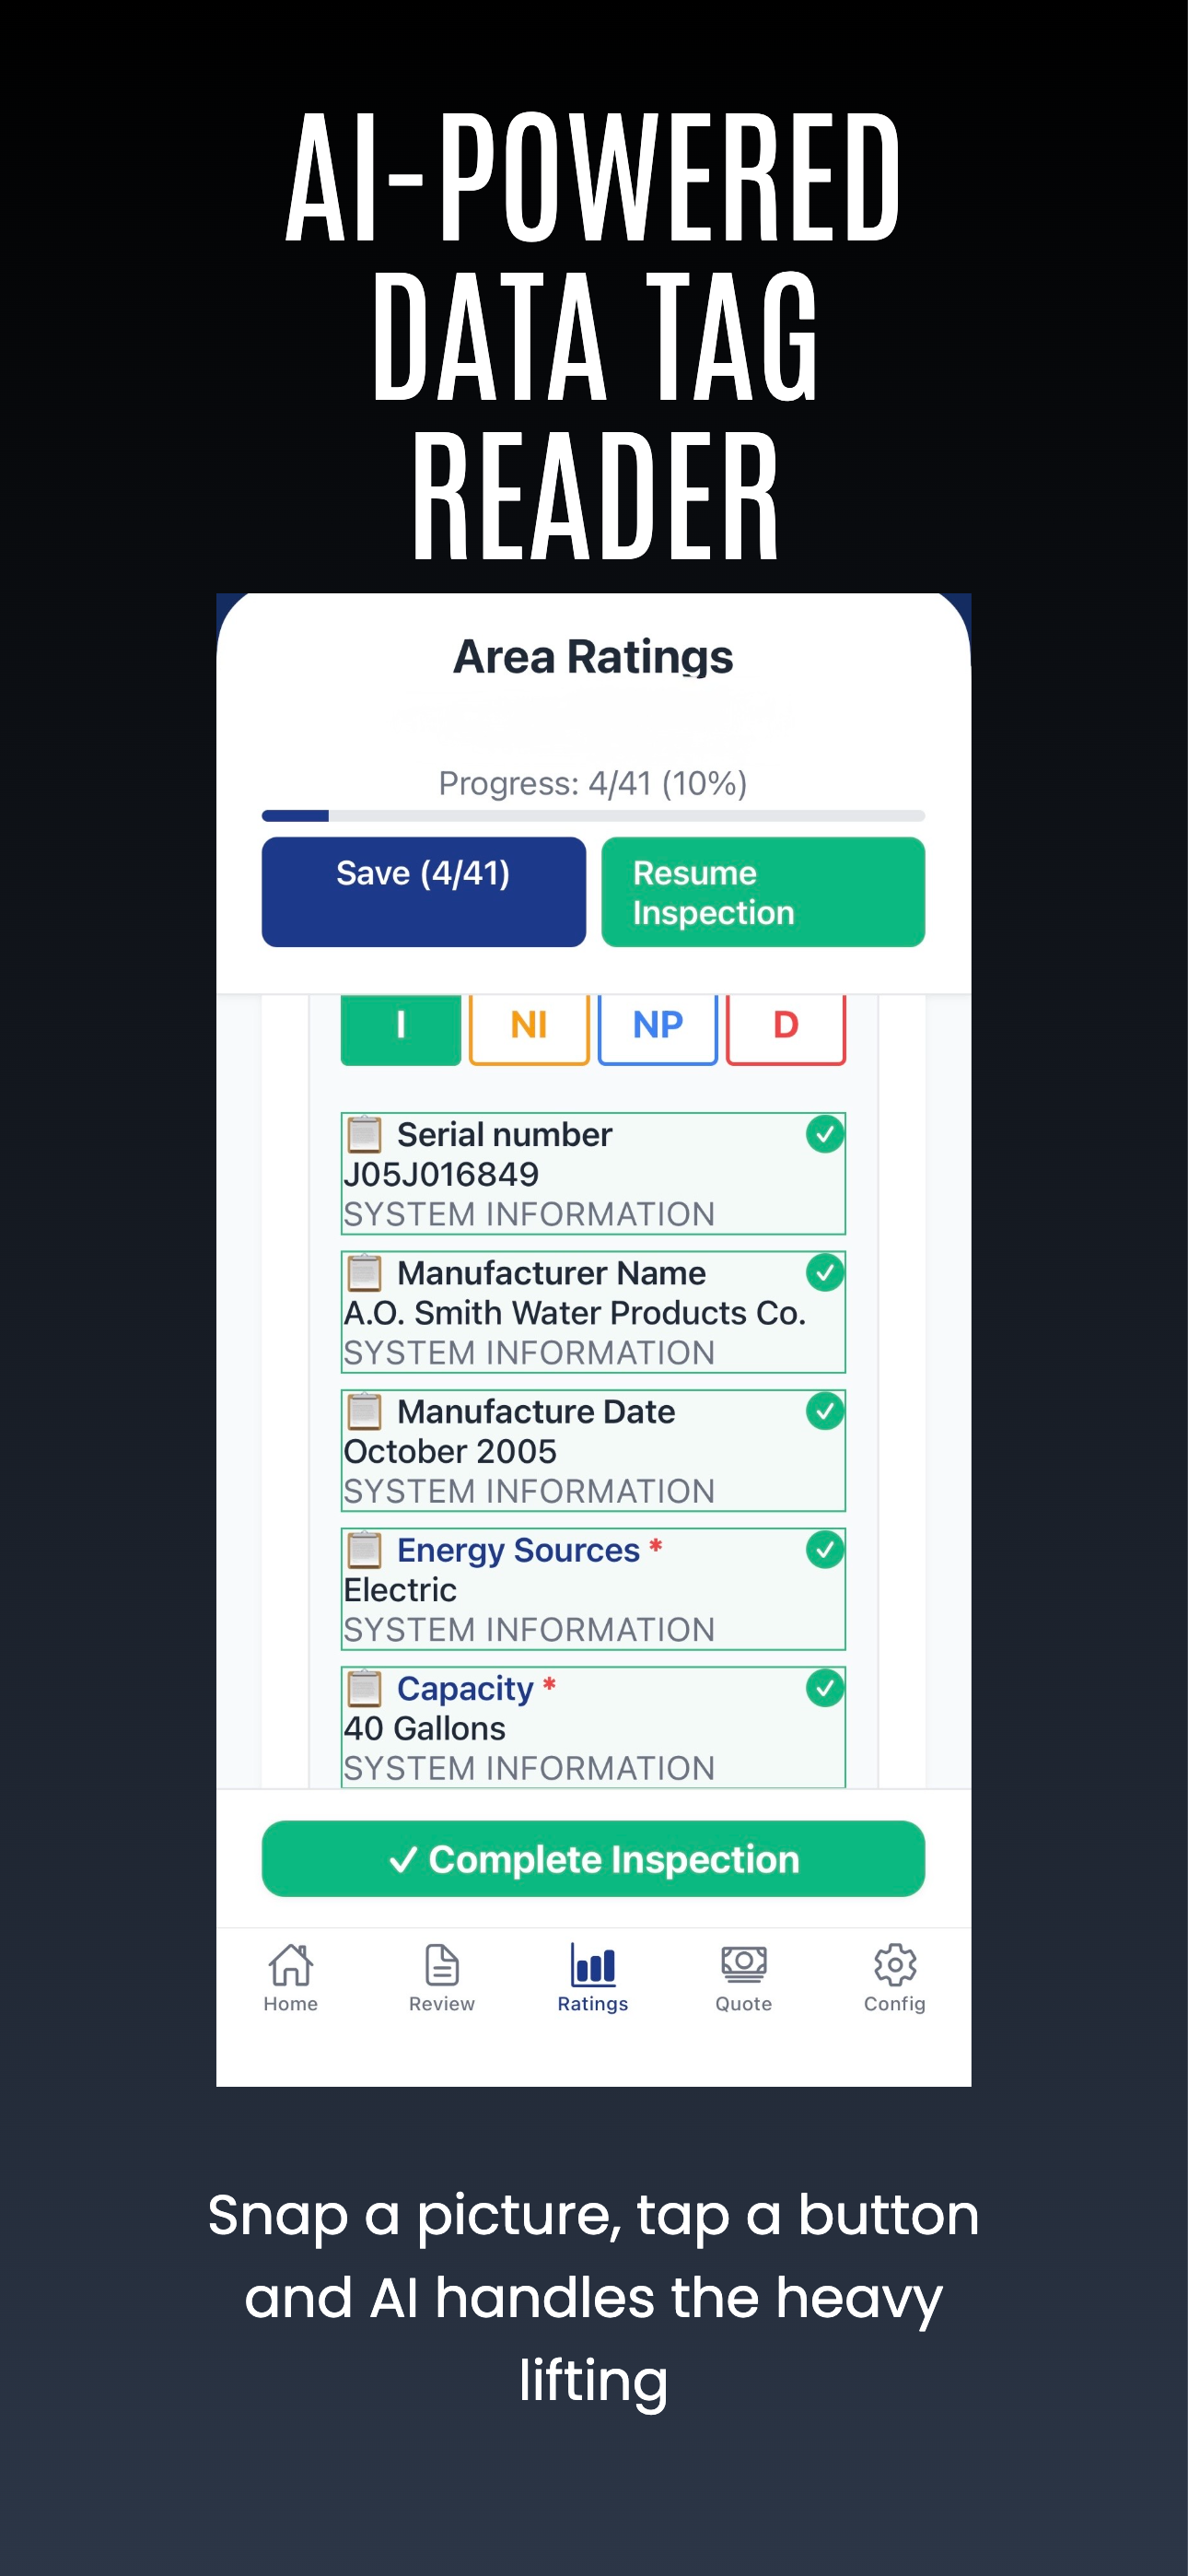Image resolution: width=1188 pixels, height=2576 pixels.
Task: Open the Home tab icon
Action: [x=290, y=1965]
